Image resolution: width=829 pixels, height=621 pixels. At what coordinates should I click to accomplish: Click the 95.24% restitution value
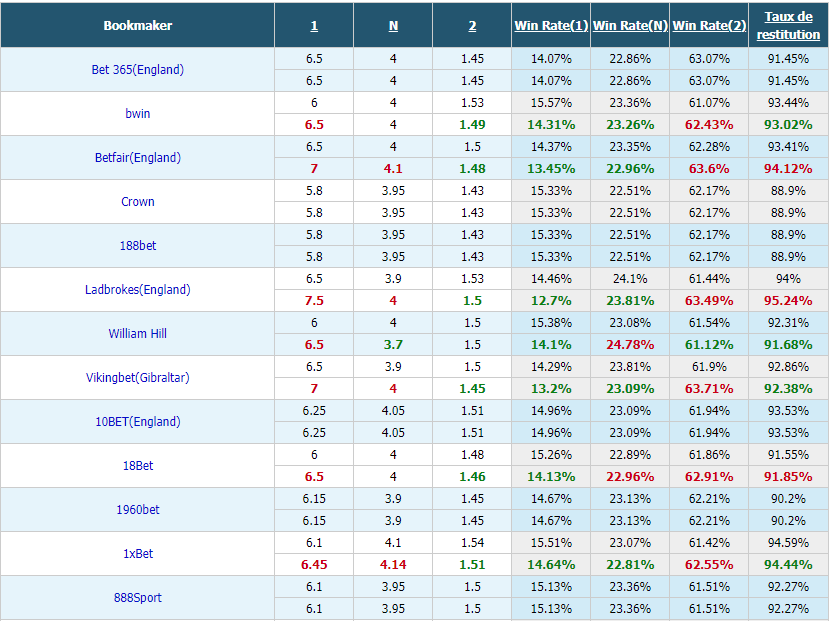point(788,301)
